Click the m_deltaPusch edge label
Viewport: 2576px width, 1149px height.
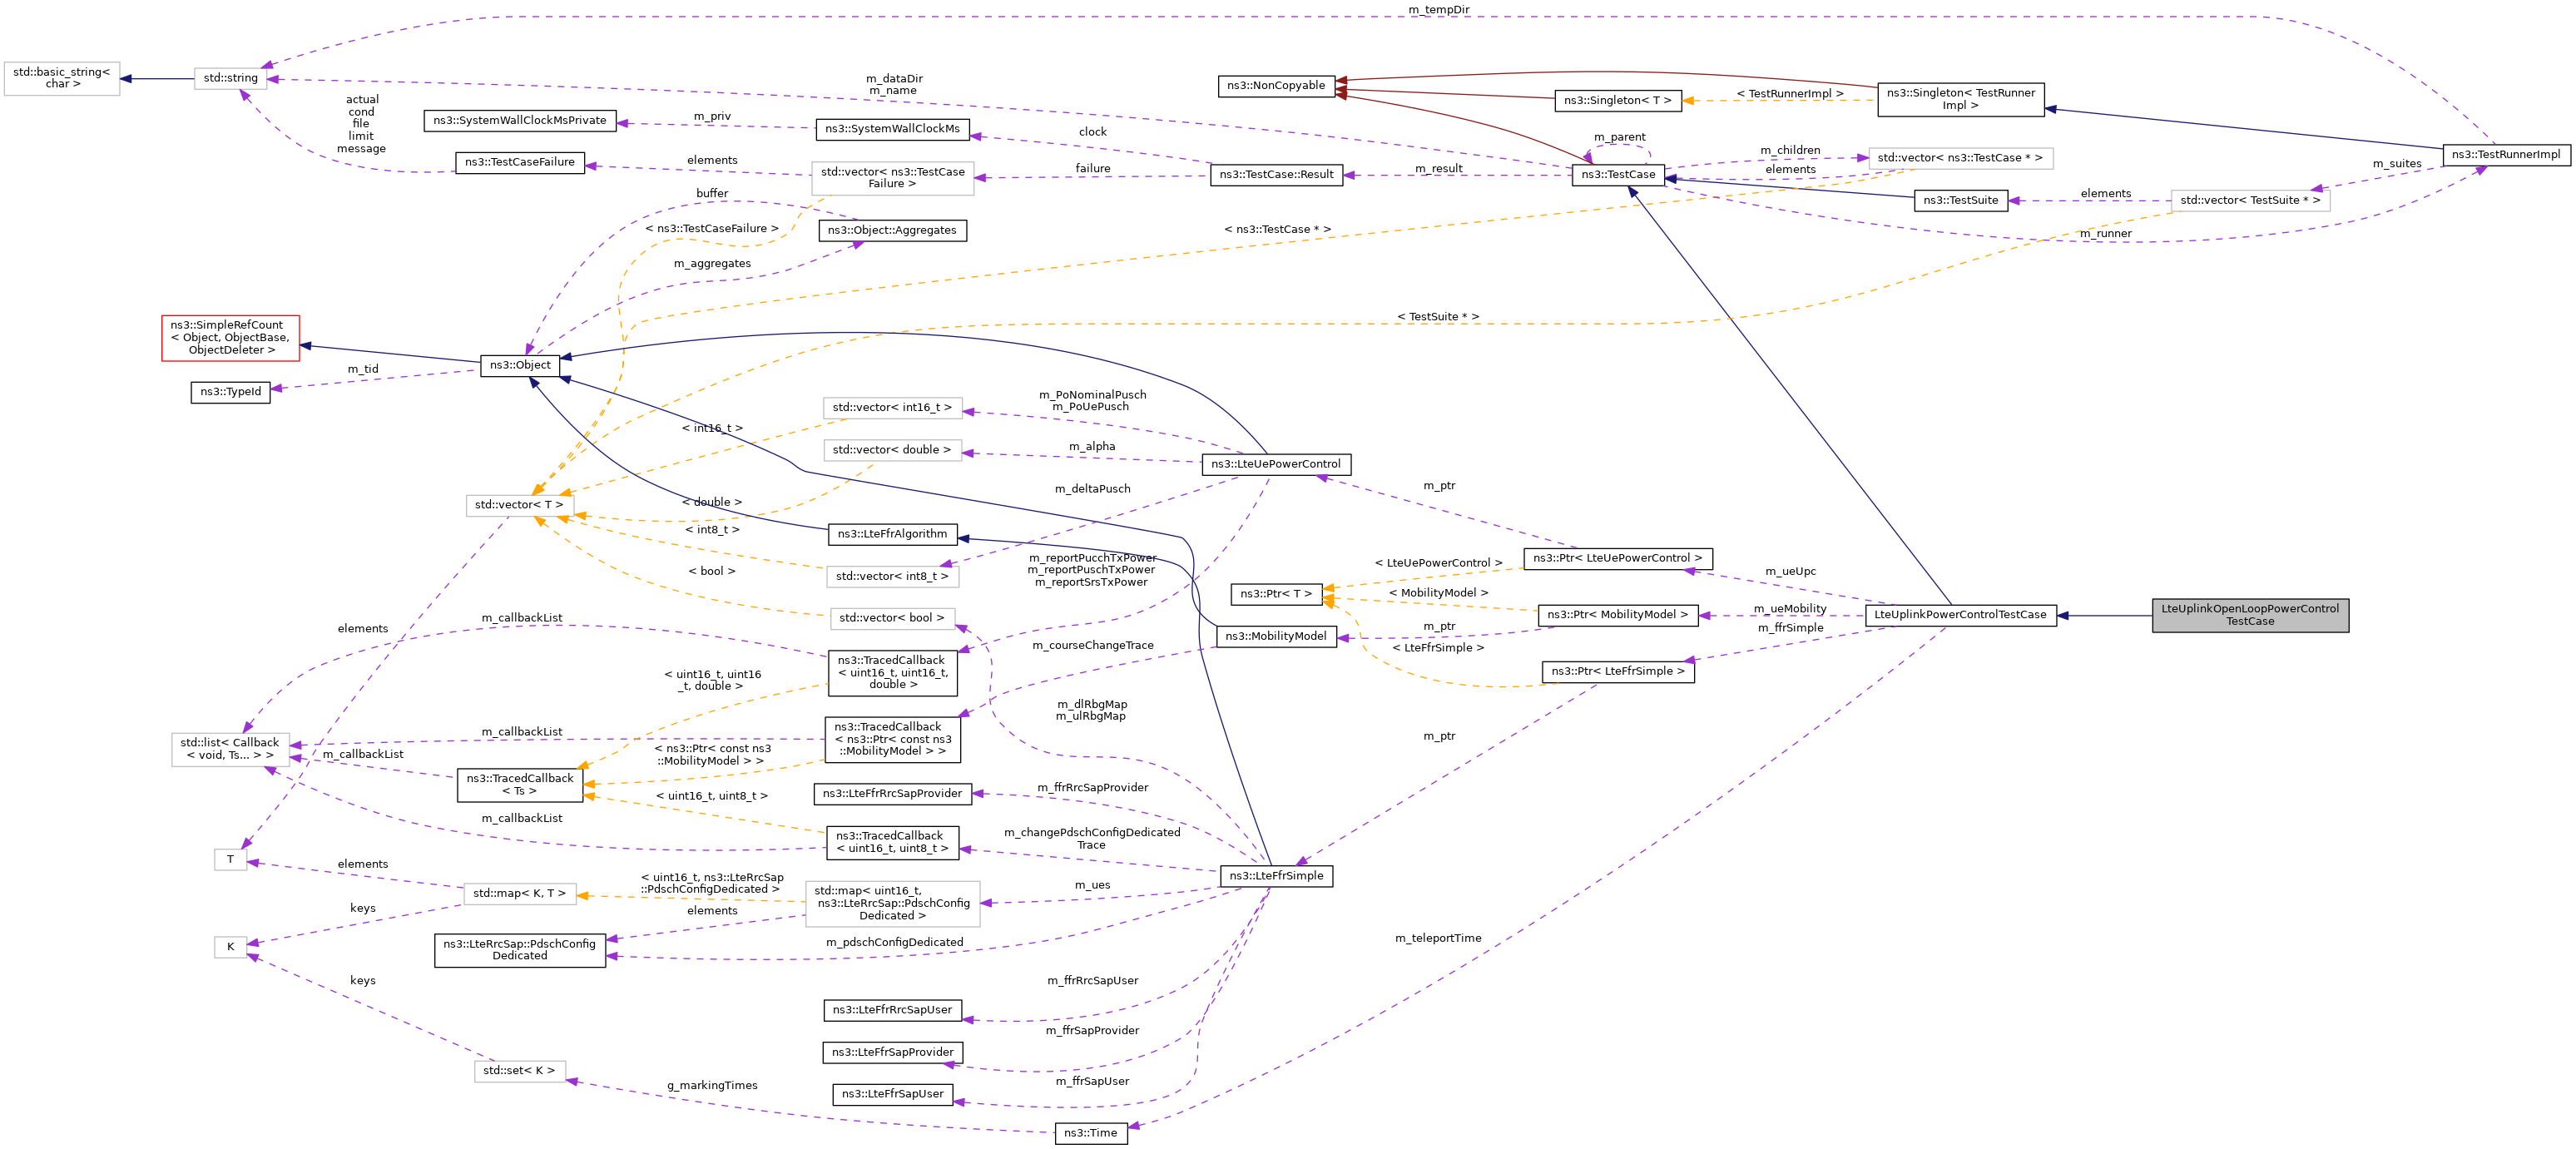pos(1093,489)
